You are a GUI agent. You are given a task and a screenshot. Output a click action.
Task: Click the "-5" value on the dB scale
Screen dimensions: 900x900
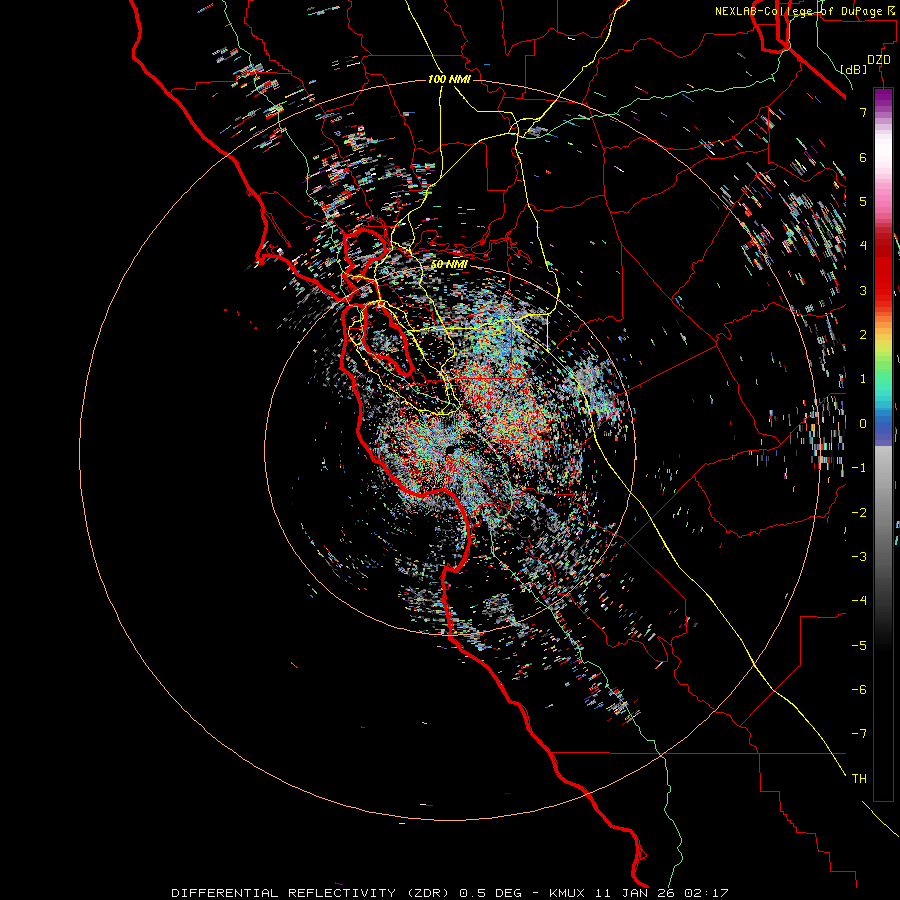point(859,646)
